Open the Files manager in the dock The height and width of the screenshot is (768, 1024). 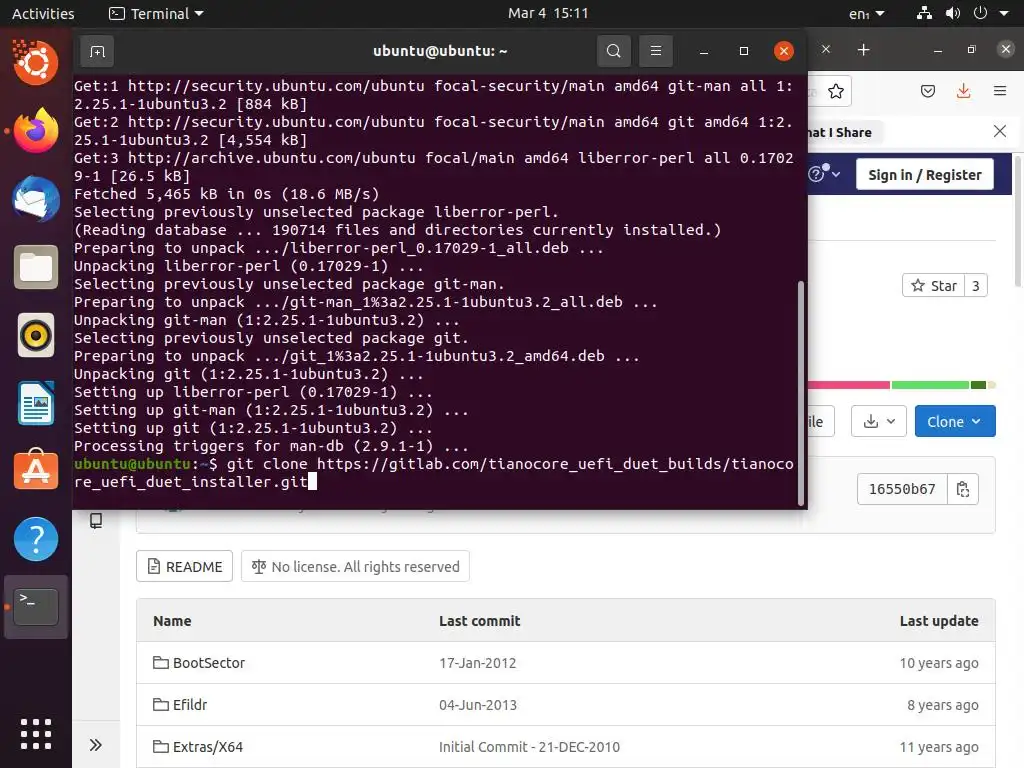[x=36, y=267]
